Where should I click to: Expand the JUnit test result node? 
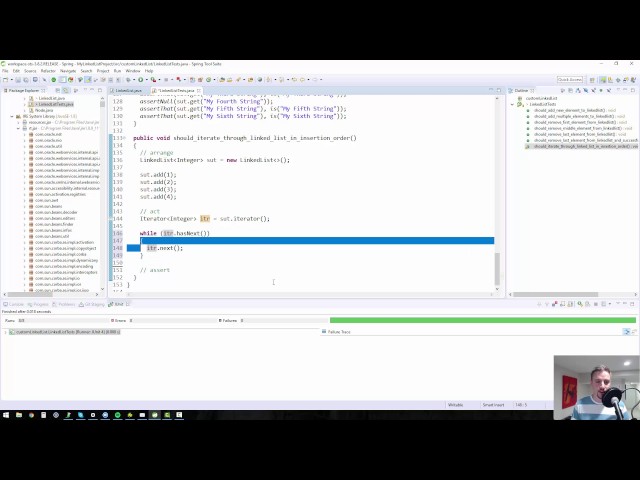5,332
